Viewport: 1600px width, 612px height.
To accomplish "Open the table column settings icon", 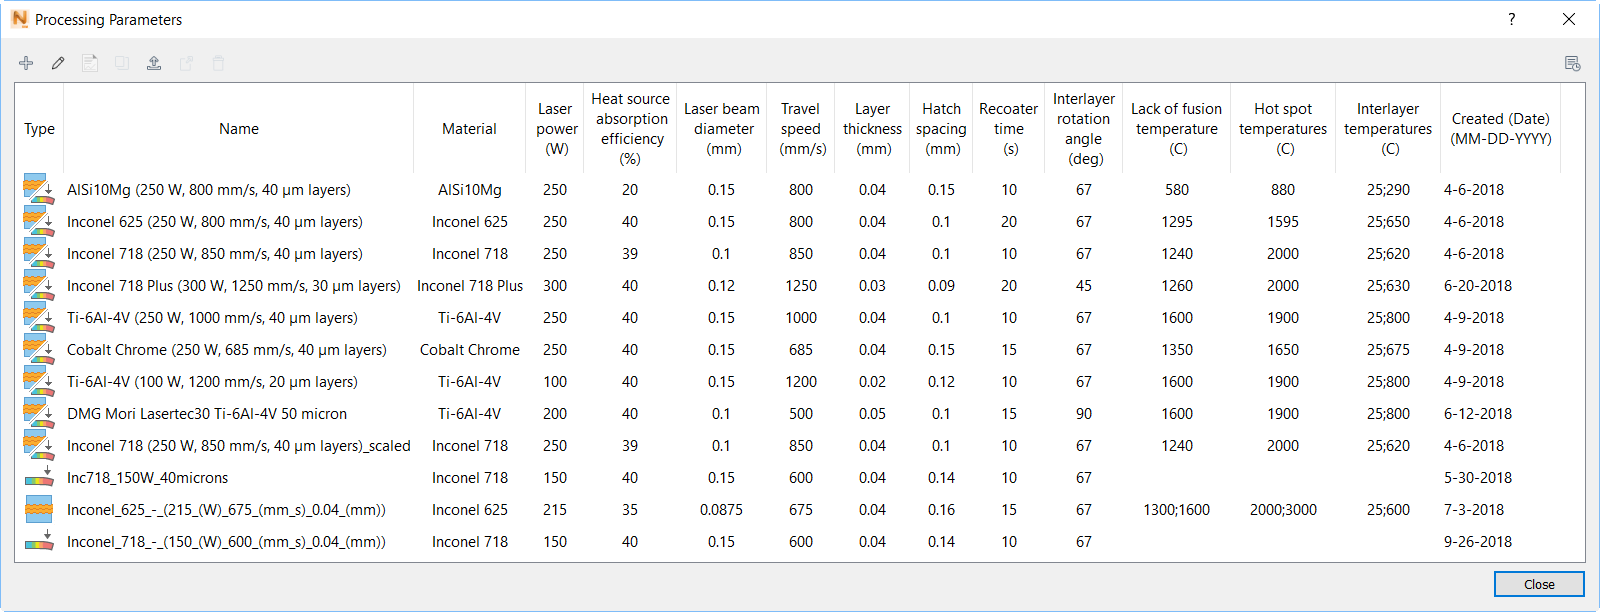I will 1572,63.
